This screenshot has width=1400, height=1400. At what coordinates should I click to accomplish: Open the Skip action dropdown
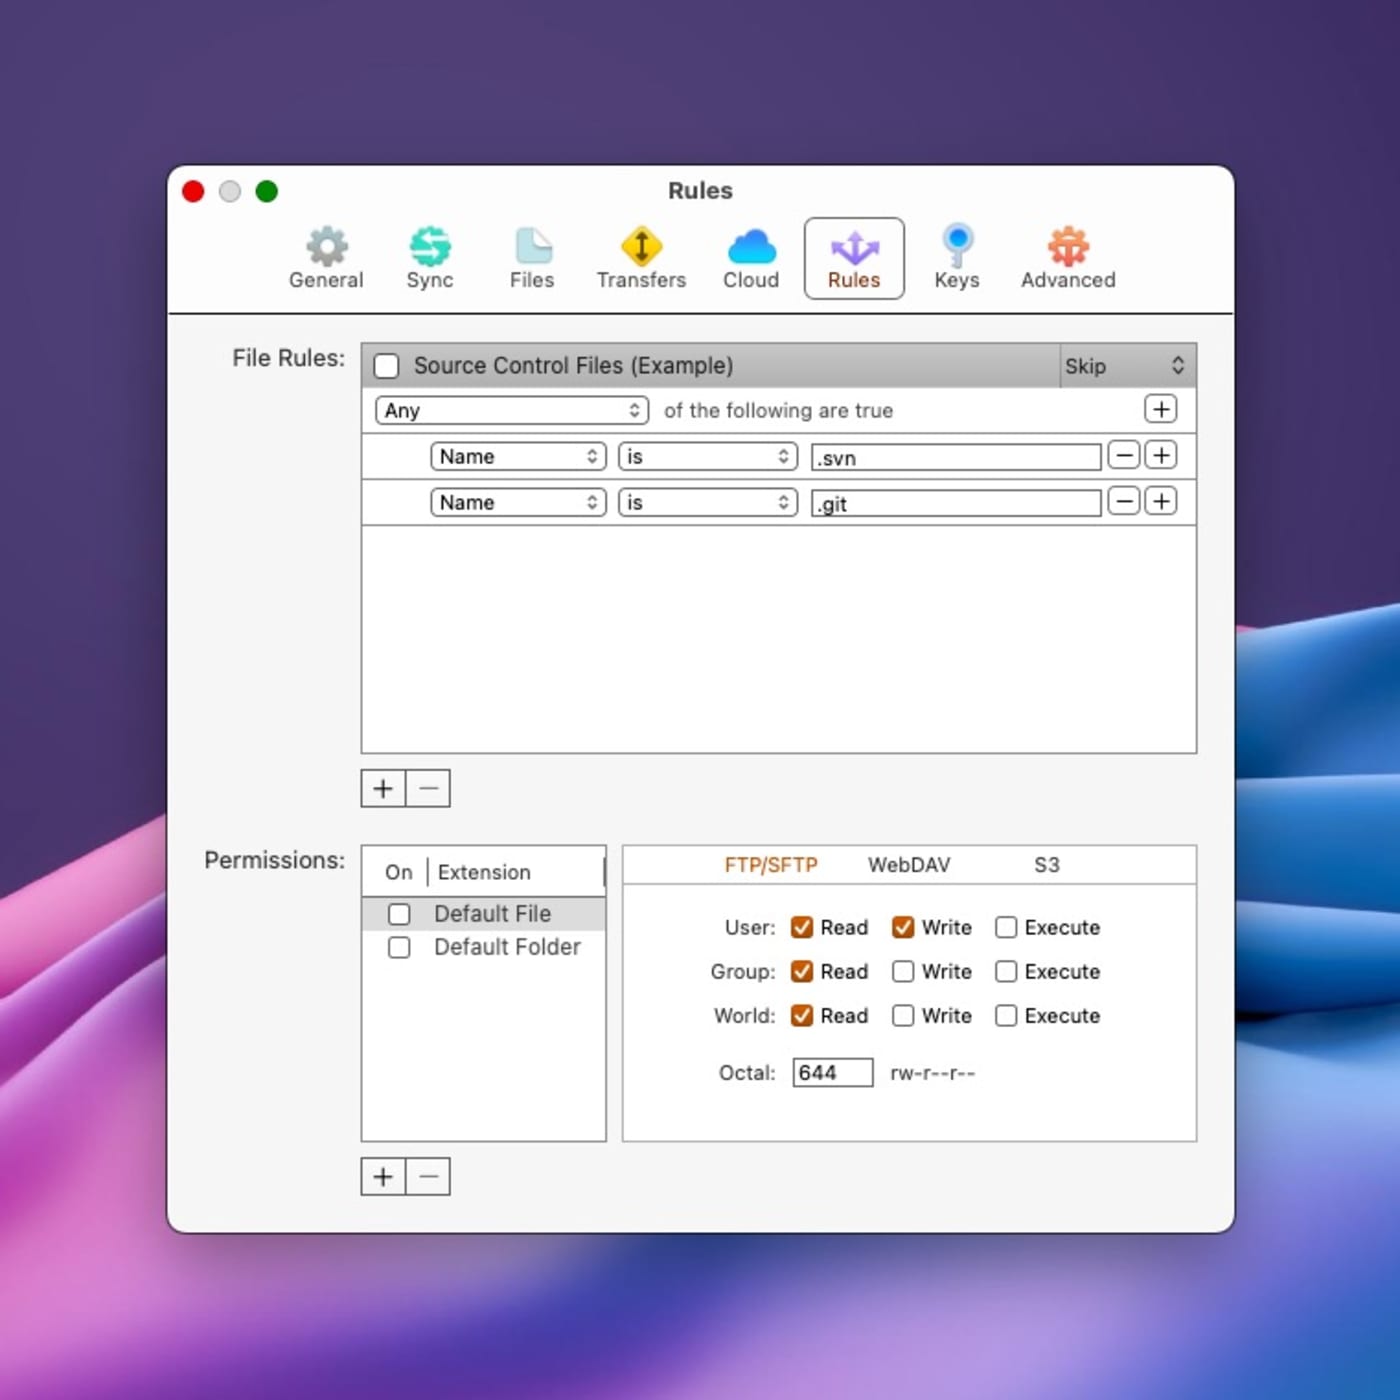coord(1125,366)
